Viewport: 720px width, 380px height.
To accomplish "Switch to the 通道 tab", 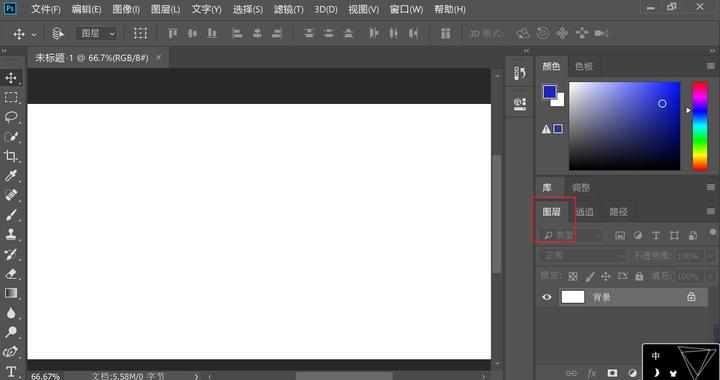I will [x=585, y=212].
